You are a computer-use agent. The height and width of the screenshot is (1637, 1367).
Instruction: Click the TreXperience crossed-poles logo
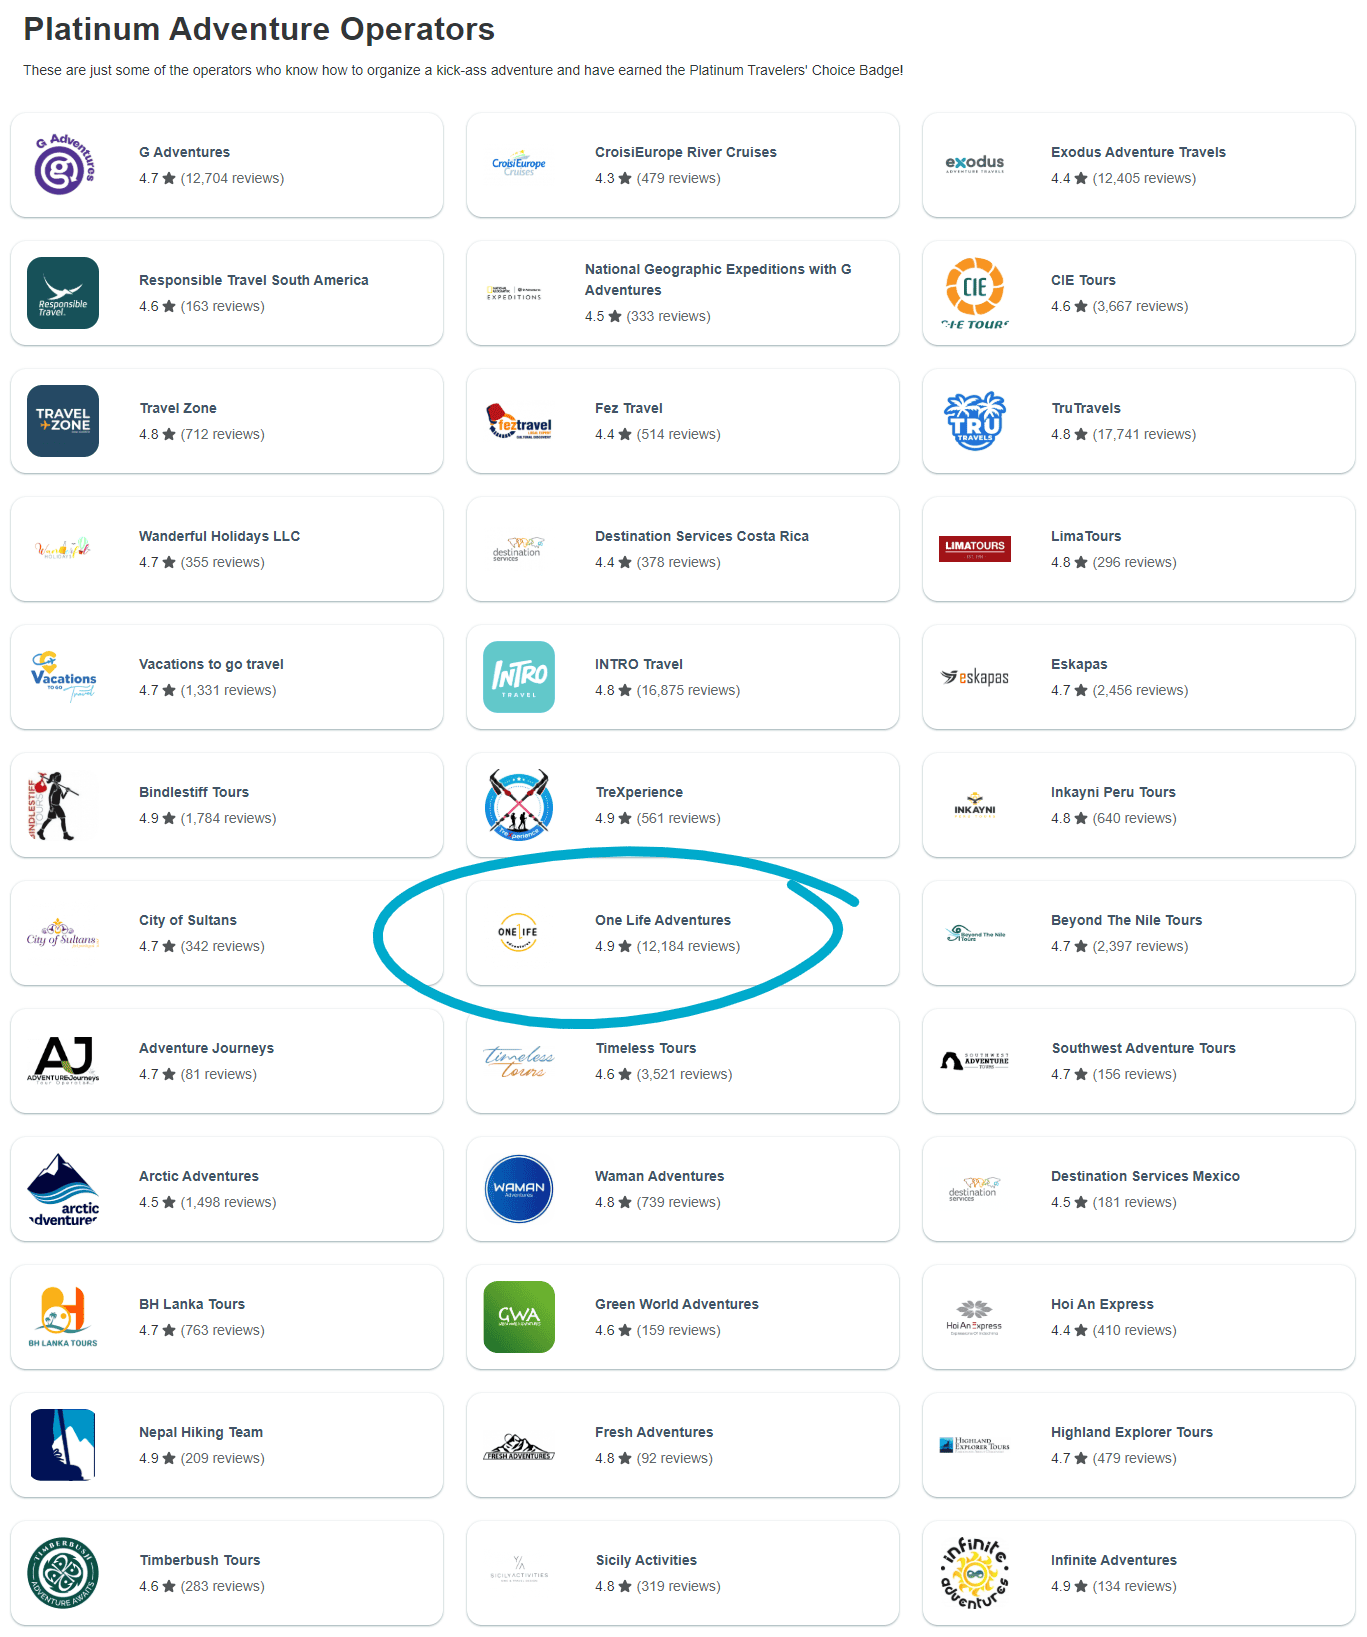pos(519,805)
